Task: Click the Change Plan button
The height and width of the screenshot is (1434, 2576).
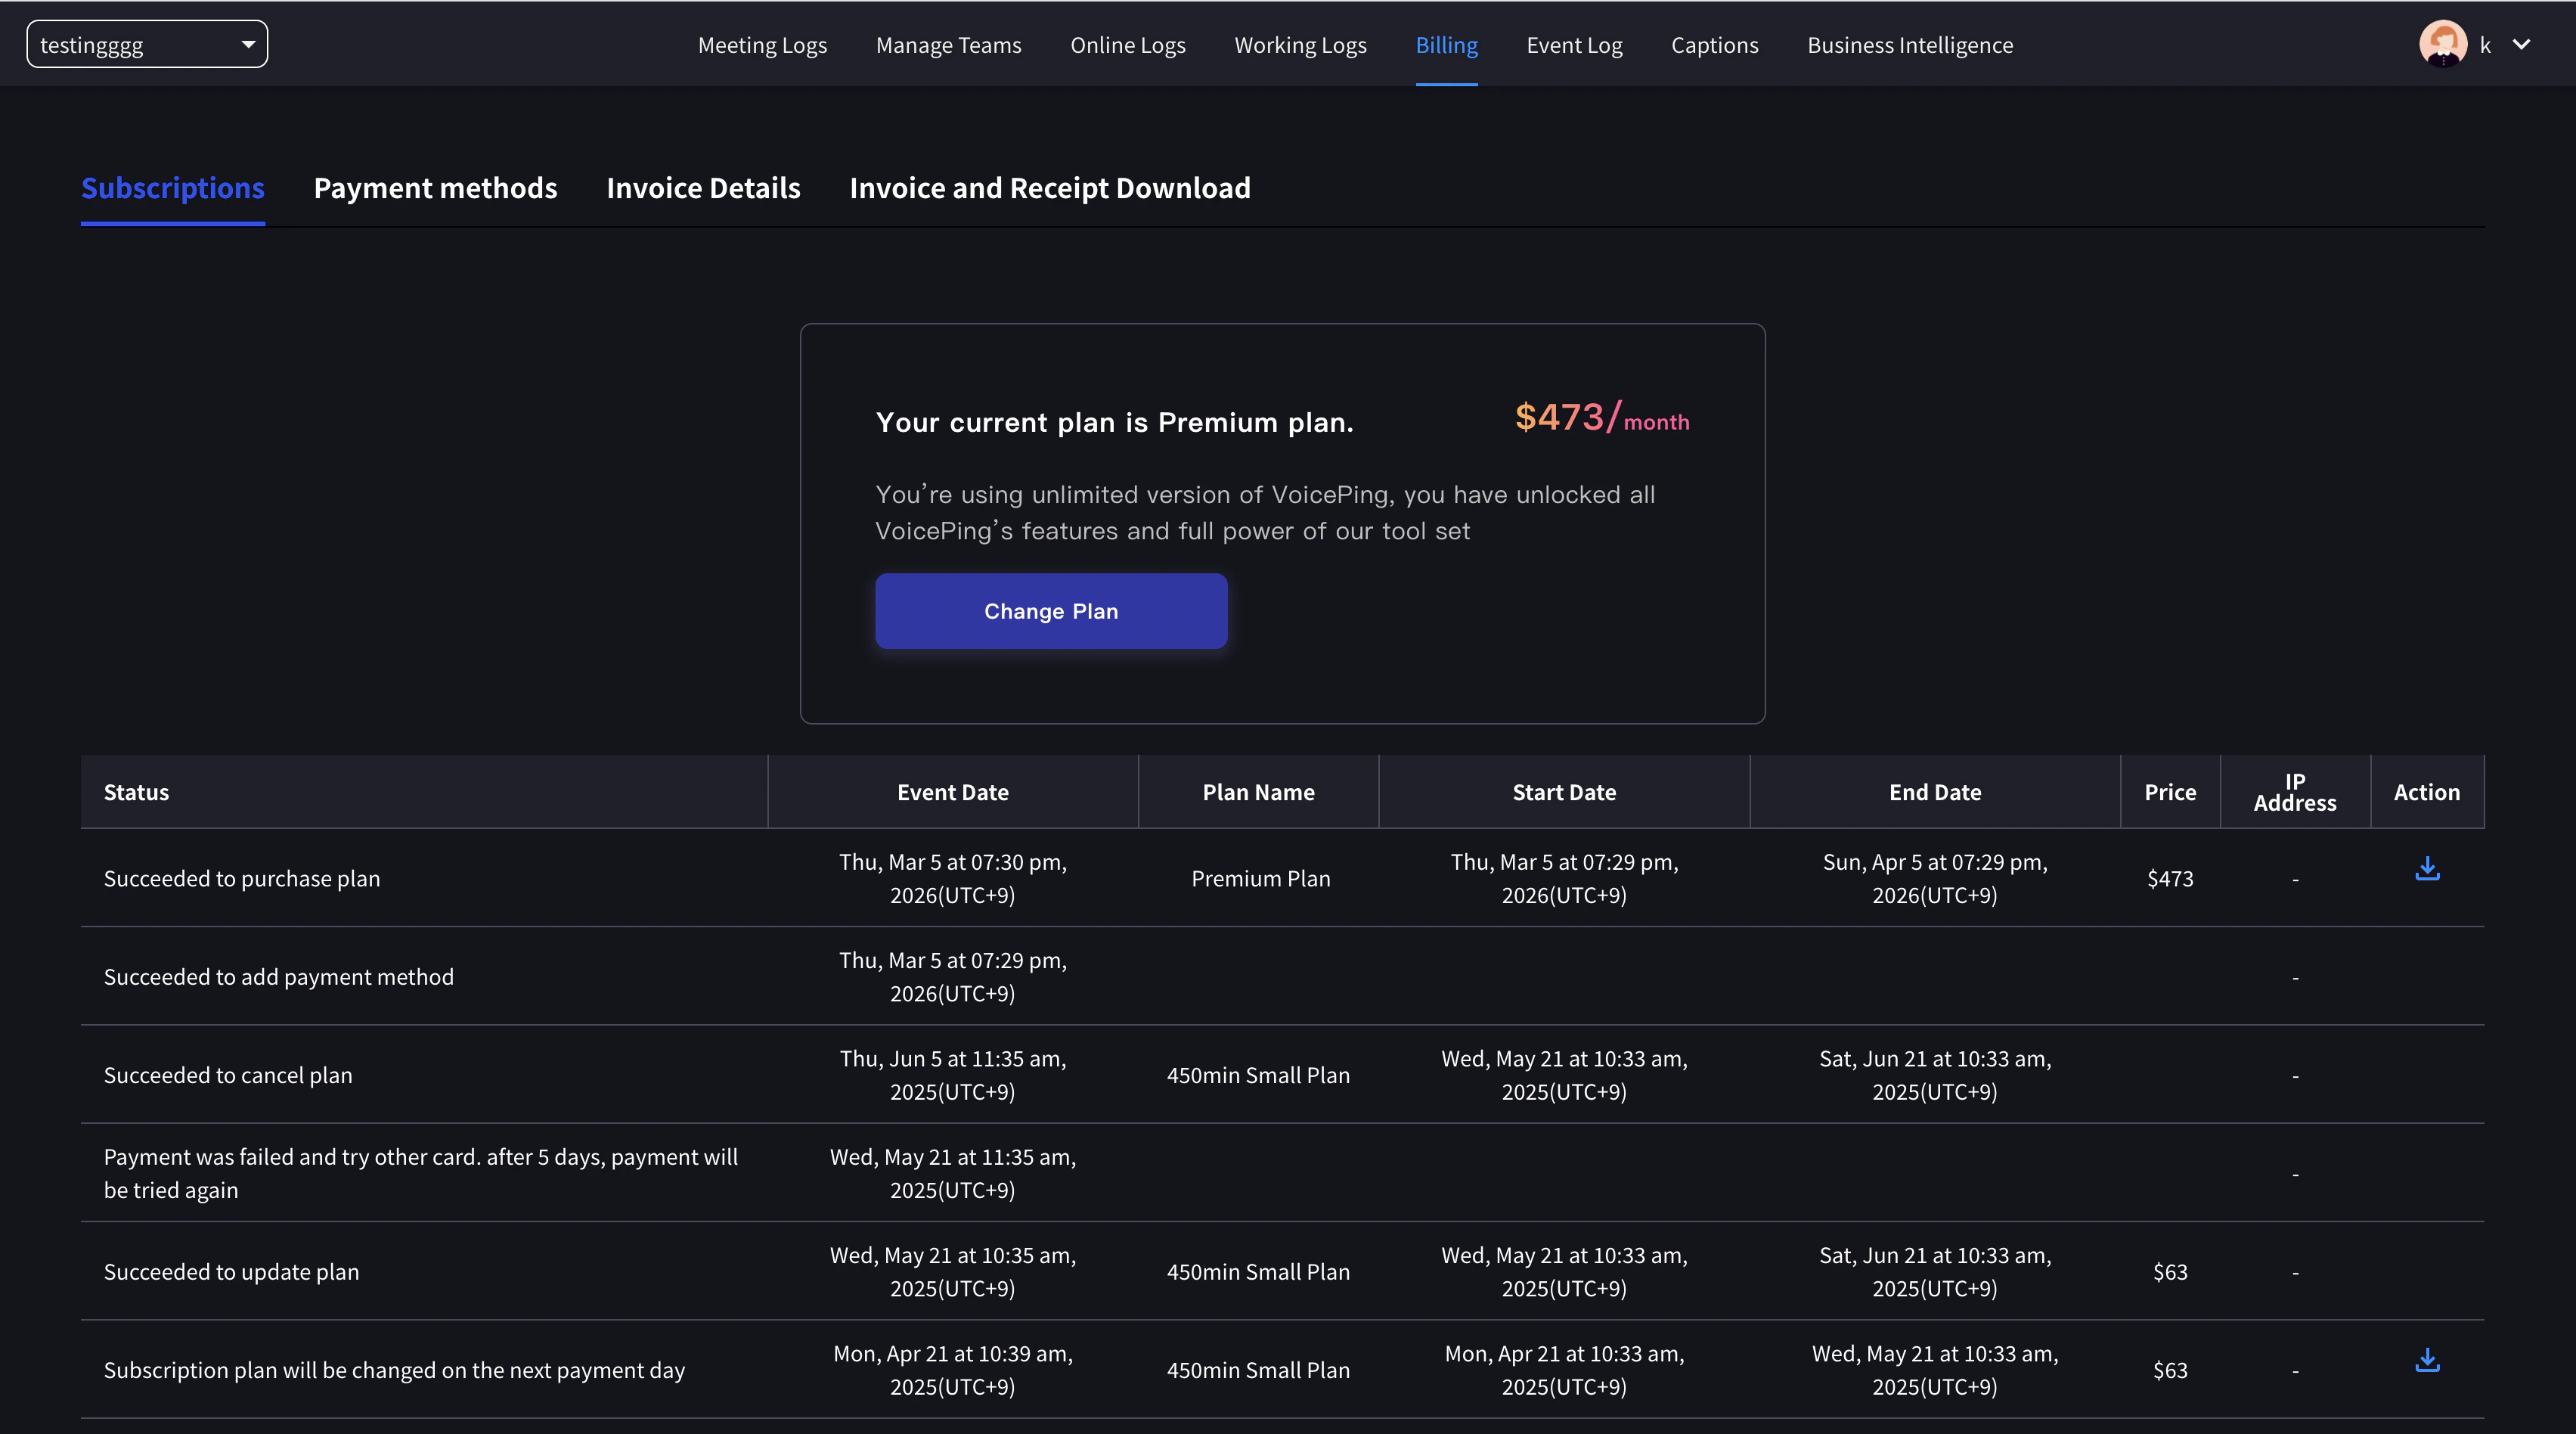Action: [1051, 611]
